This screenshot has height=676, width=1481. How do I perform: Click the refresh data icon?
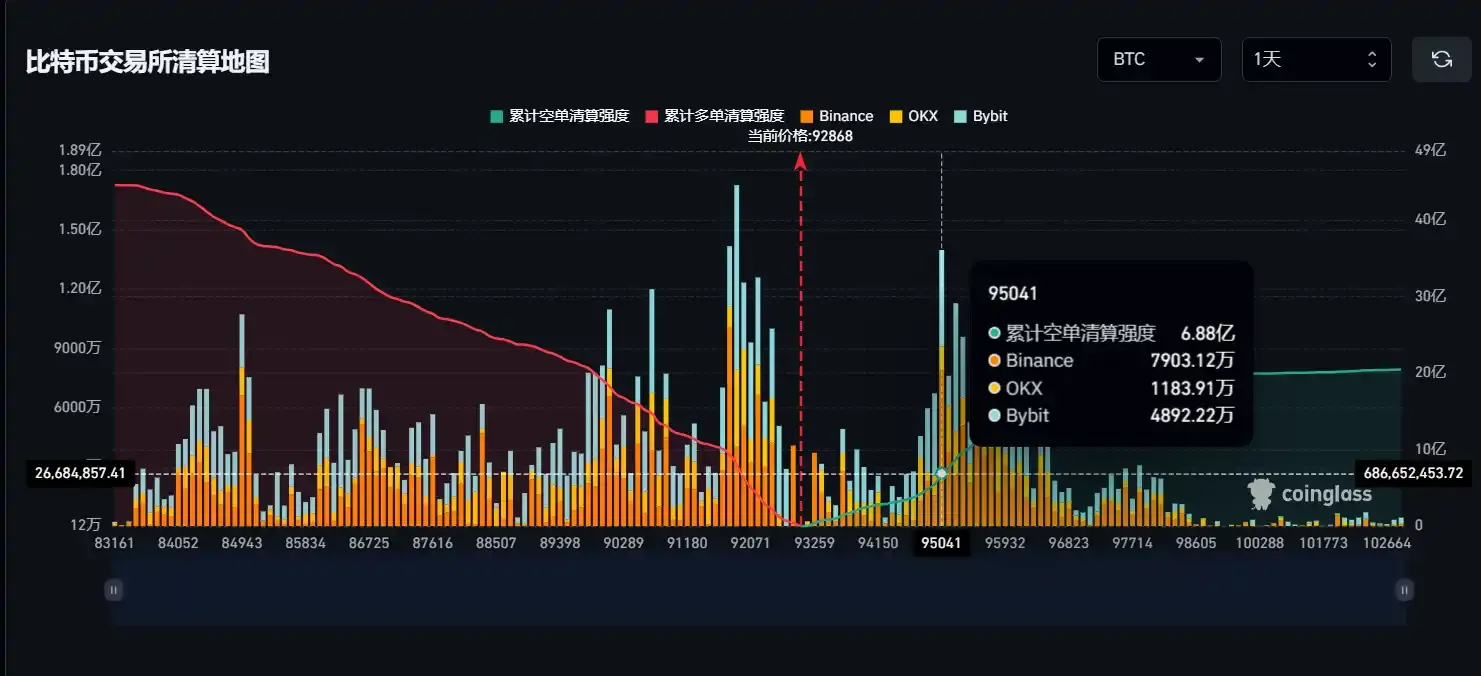click(x=1441, y=59)
